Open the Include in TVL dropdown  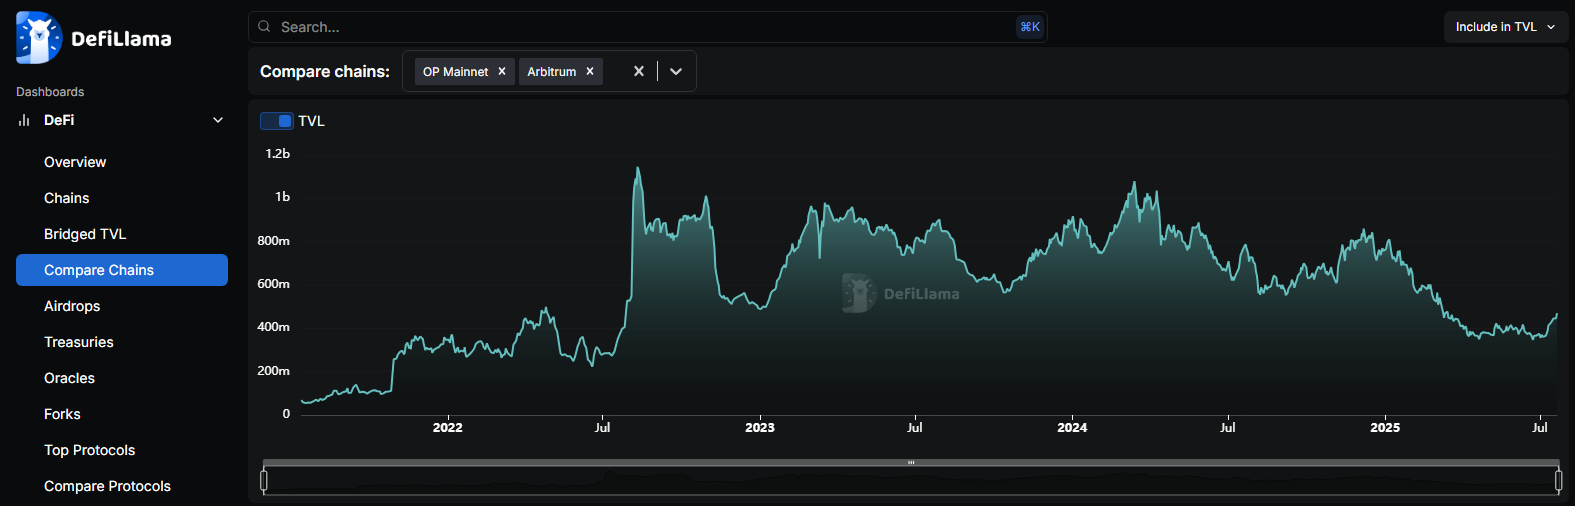(1505, 27)
